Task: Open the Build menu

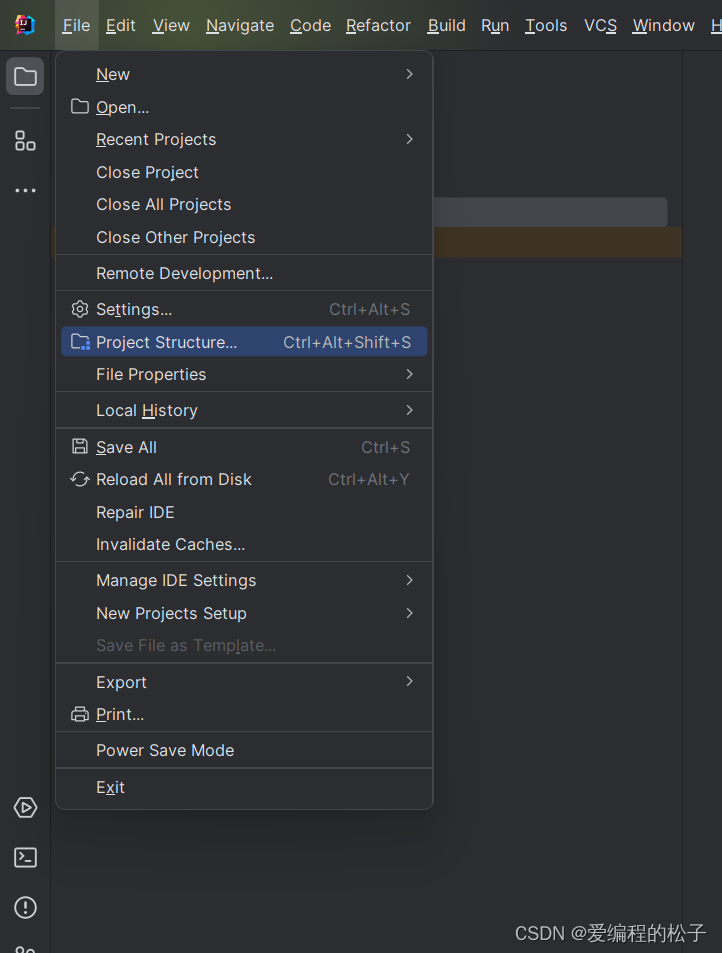Action: [447, 26]
